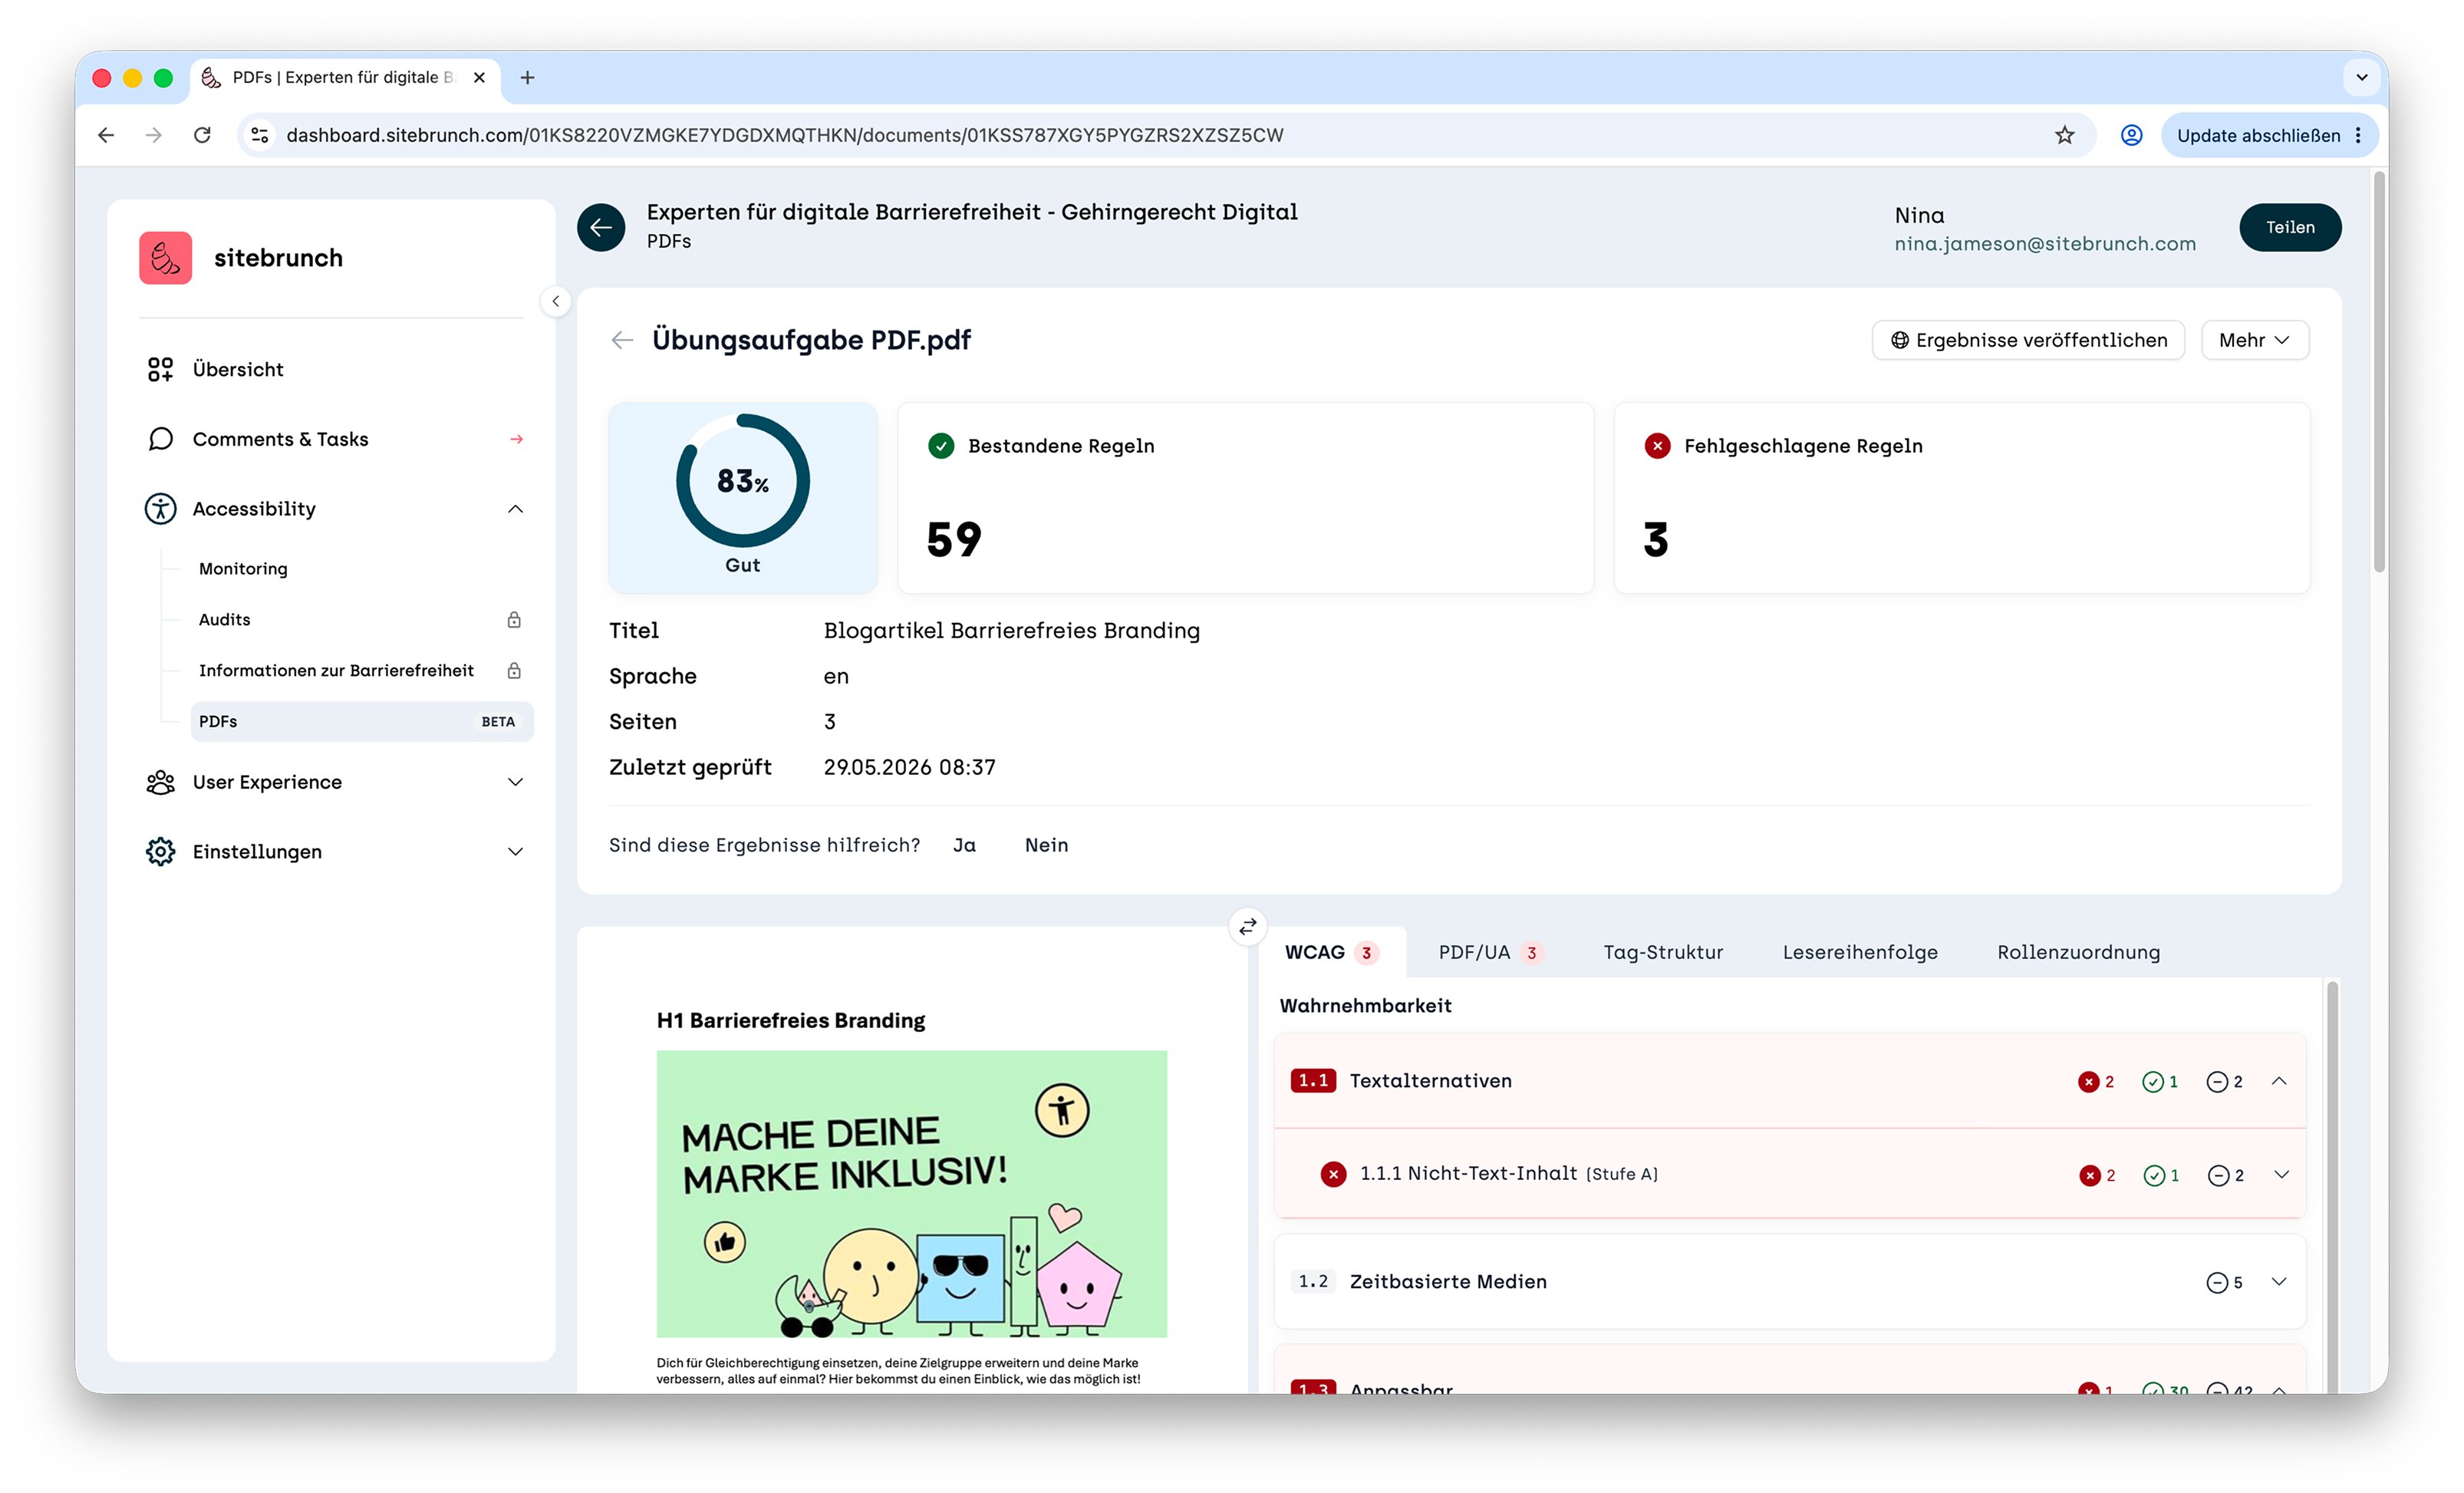Open a new browser tab
This screenshot has height=1493, width=2464.
pyautogui.click(x=527, y=77)
